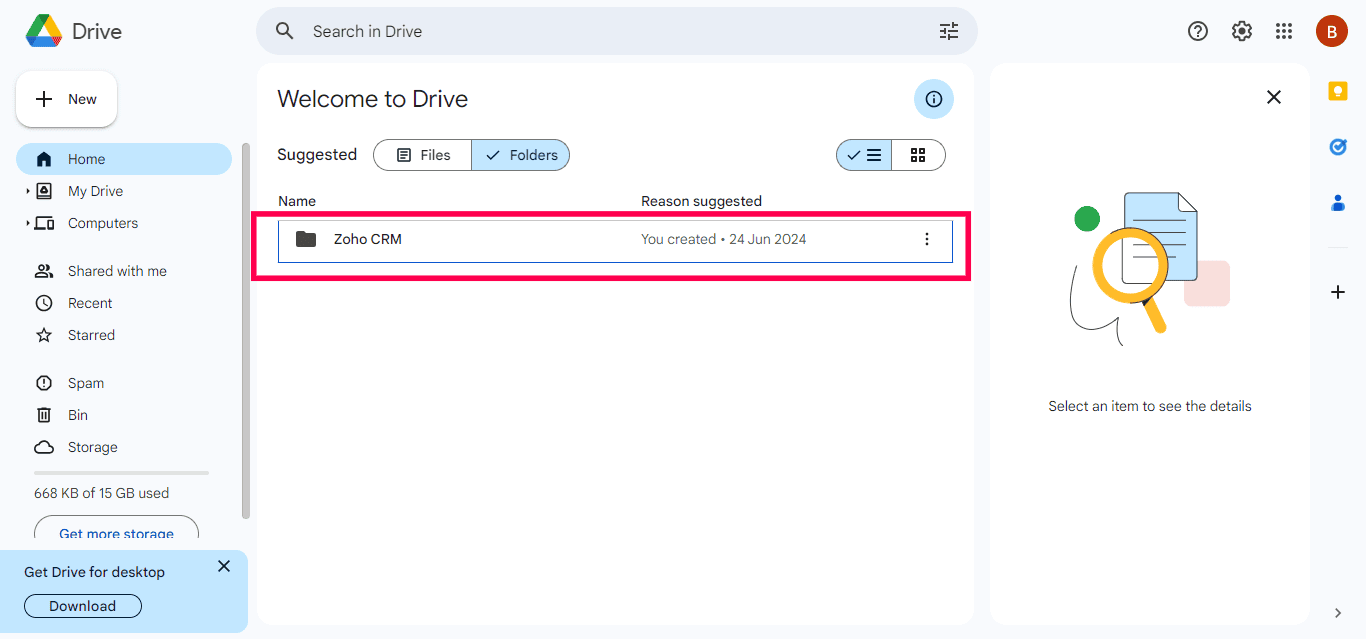Click the New button
Viewport: 1366px width, 639px height.
[x=66, y=99]
